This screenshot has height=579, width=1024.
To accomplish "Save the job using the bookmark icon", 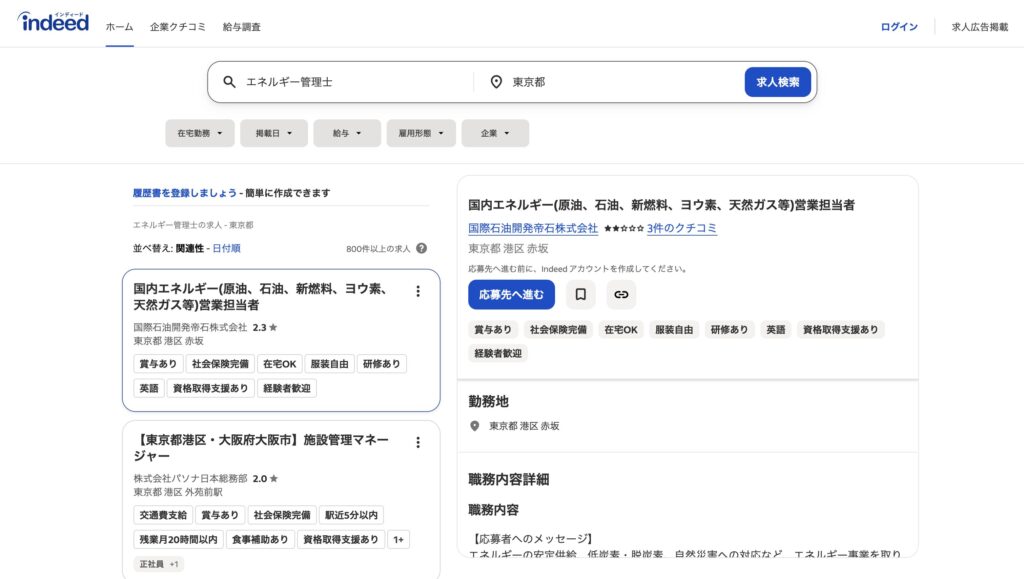I will (x=581, y=294).
